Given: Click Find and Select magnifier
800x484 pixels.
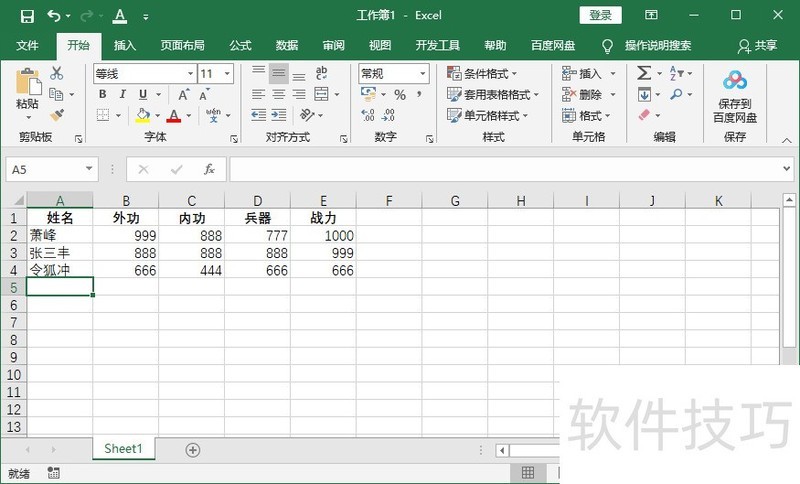Looking at the screenshot, I should pyautogui.click(x=677, y=94).
